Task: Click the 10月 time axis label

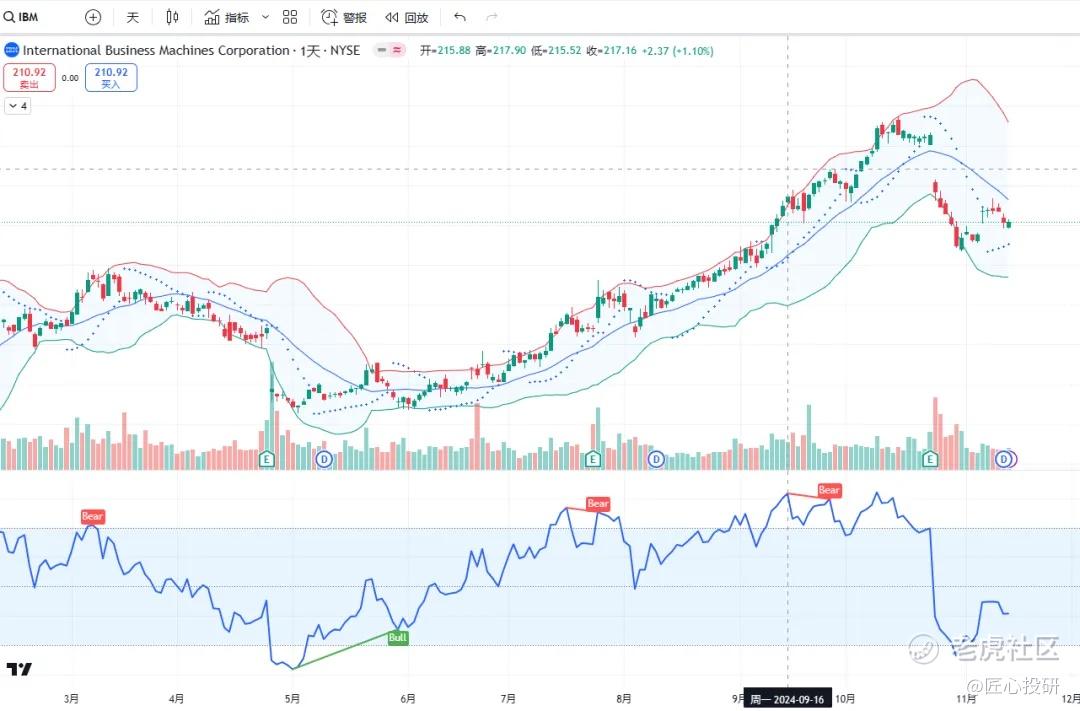Action: click(845, 699)
